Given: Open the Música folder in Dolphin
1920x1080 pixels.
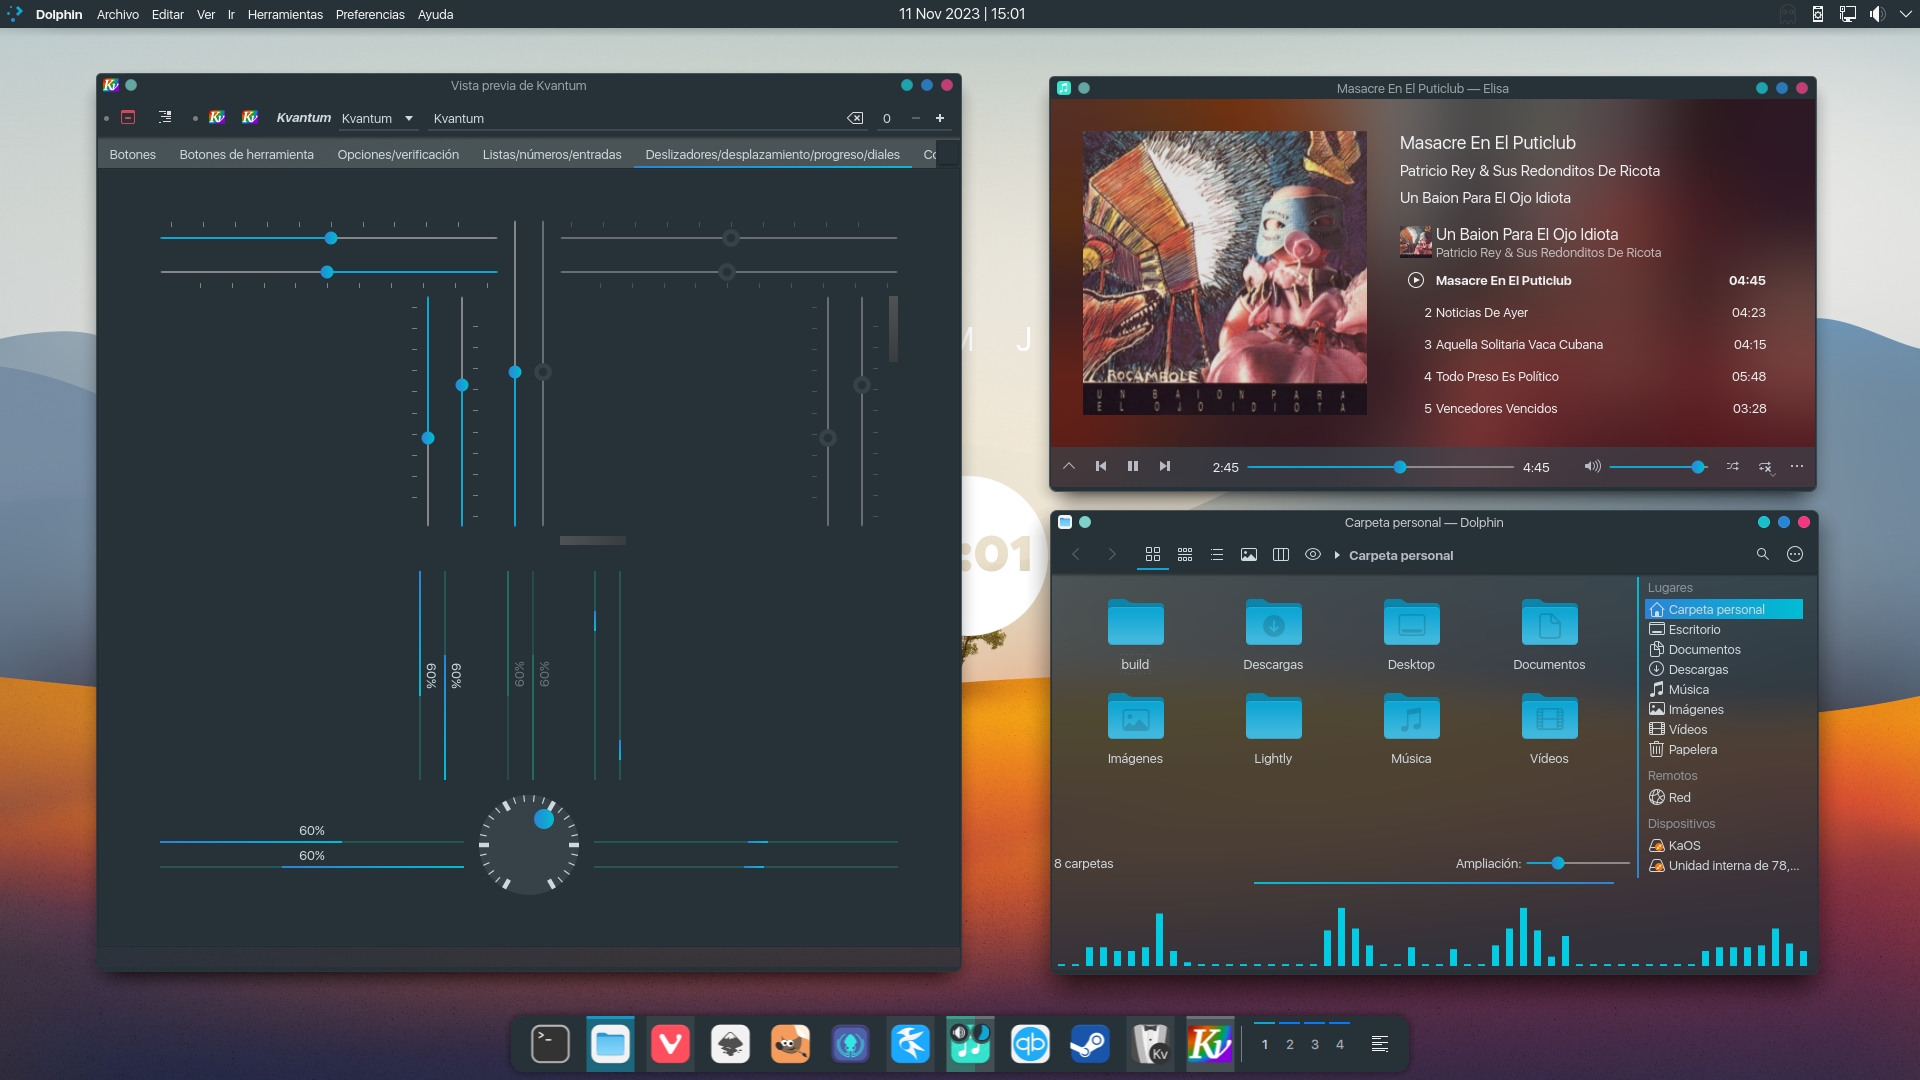Looking at the screenshot, I should [x=1411, y=717].
